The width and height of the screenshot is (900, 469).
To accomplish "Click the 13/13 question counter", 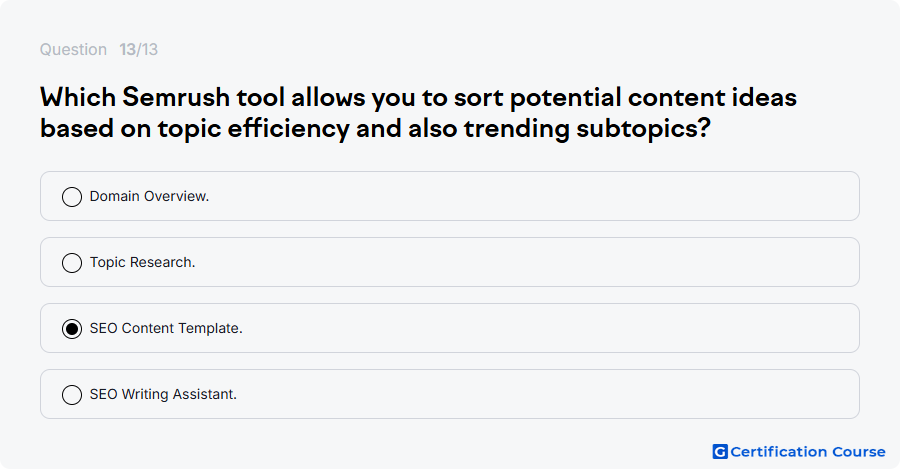I will point(138,49).
